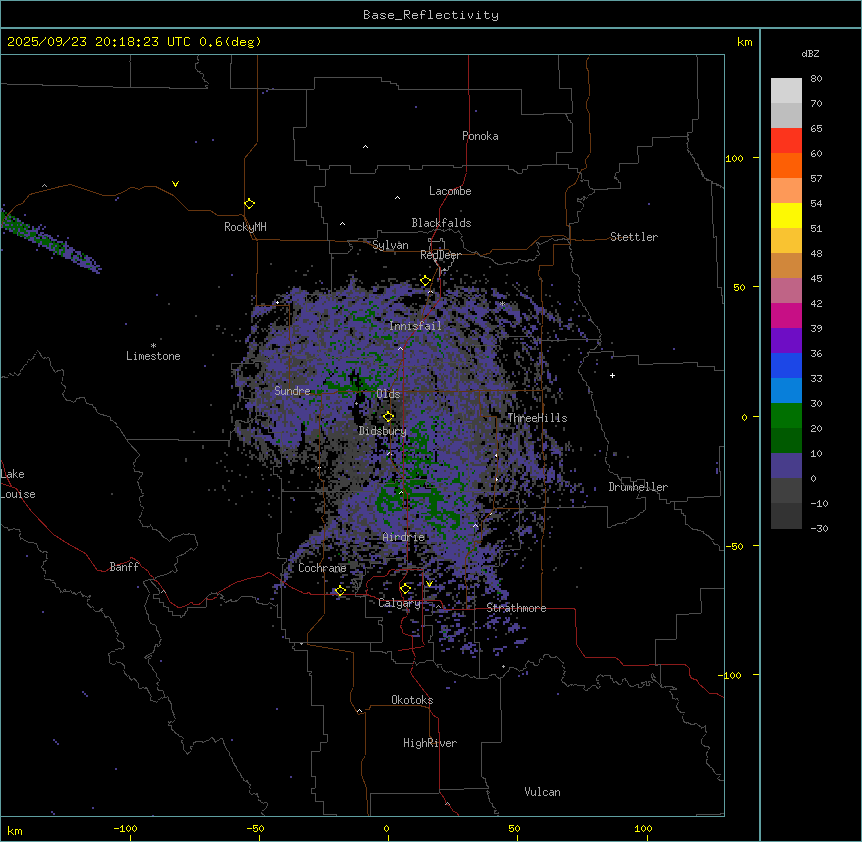Screen dimensions: 862x842
Task: Click the Strathmore city label
Action: point(516,608)
